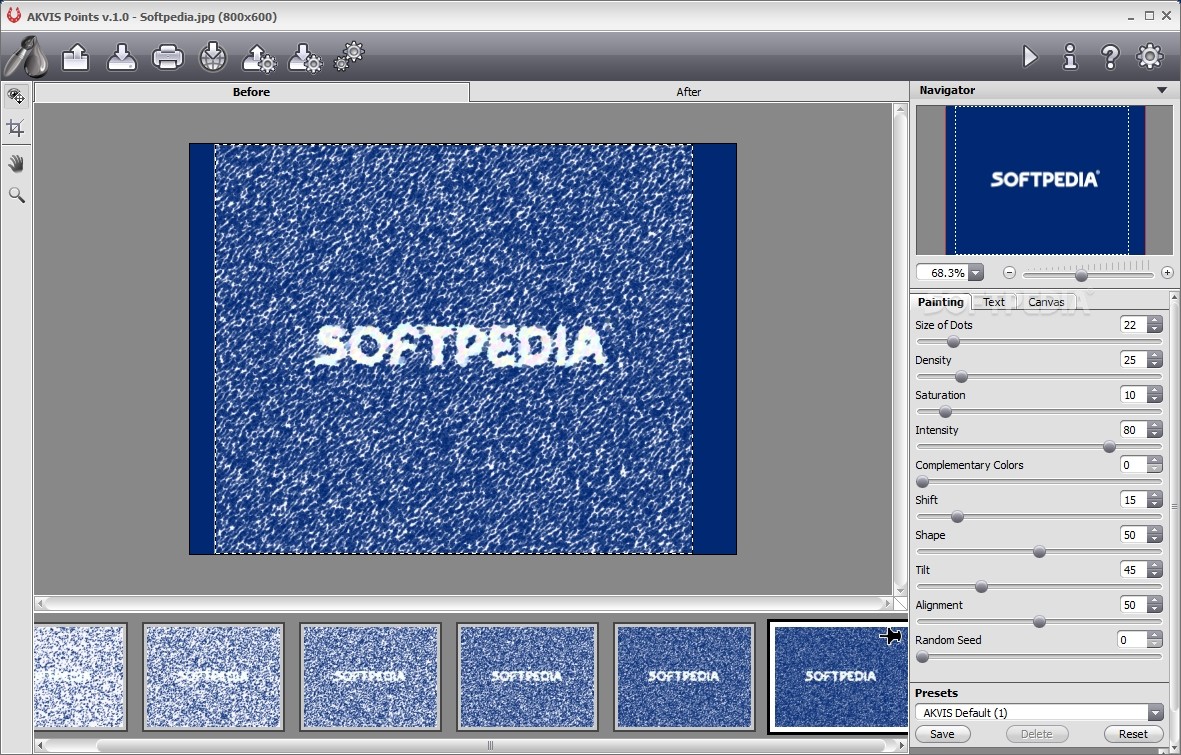The width and height of the screenshot is (1181, 755).
Task: Adjust the Complementary Colors slider
Action: [x=922, y=482]
